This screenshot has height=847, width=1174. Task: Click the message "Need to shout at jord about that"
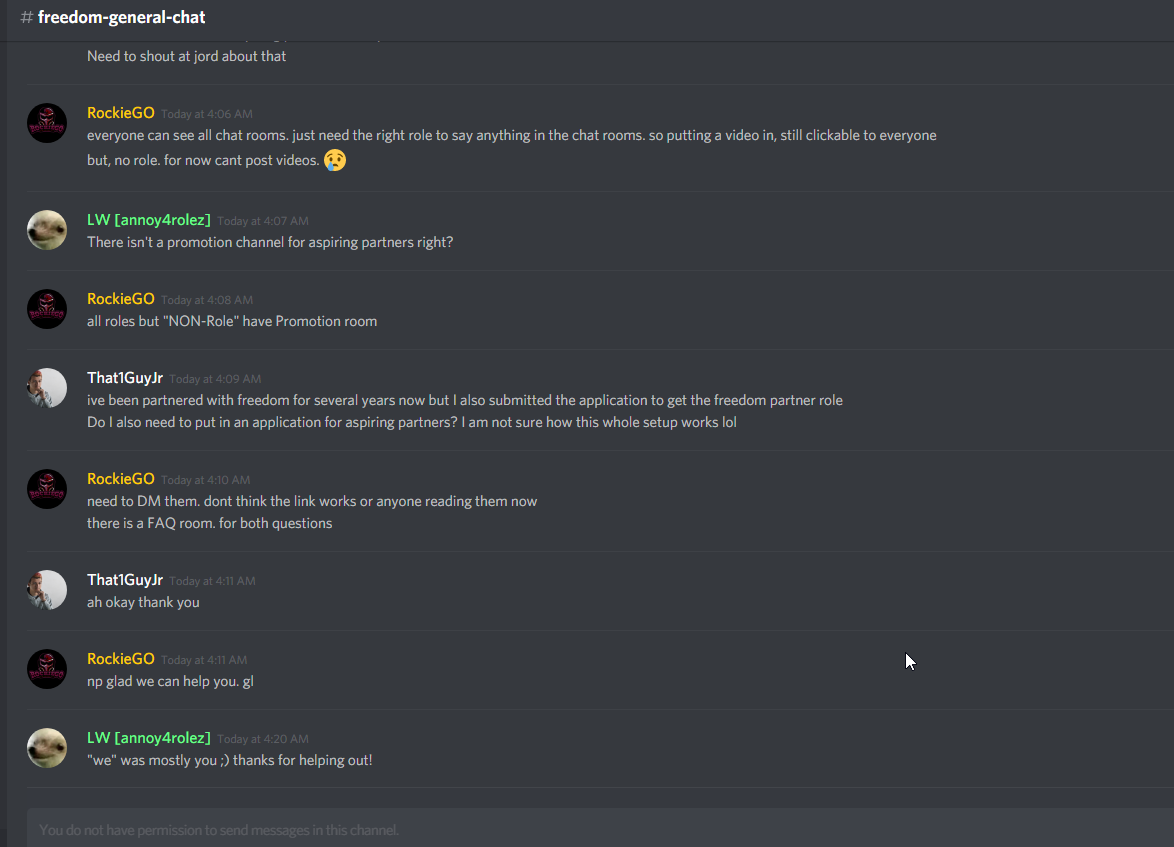point(187,56)
